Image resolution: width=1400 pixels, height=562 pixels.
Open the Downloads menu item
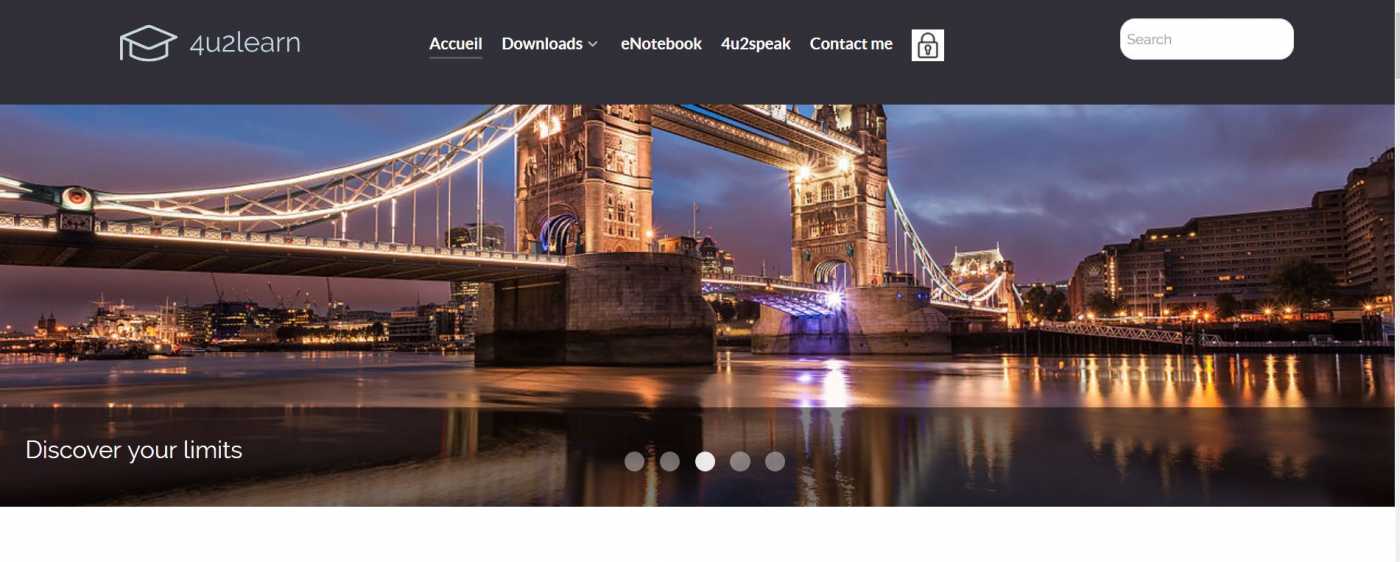pyautogui.click(x=542, y=44)
